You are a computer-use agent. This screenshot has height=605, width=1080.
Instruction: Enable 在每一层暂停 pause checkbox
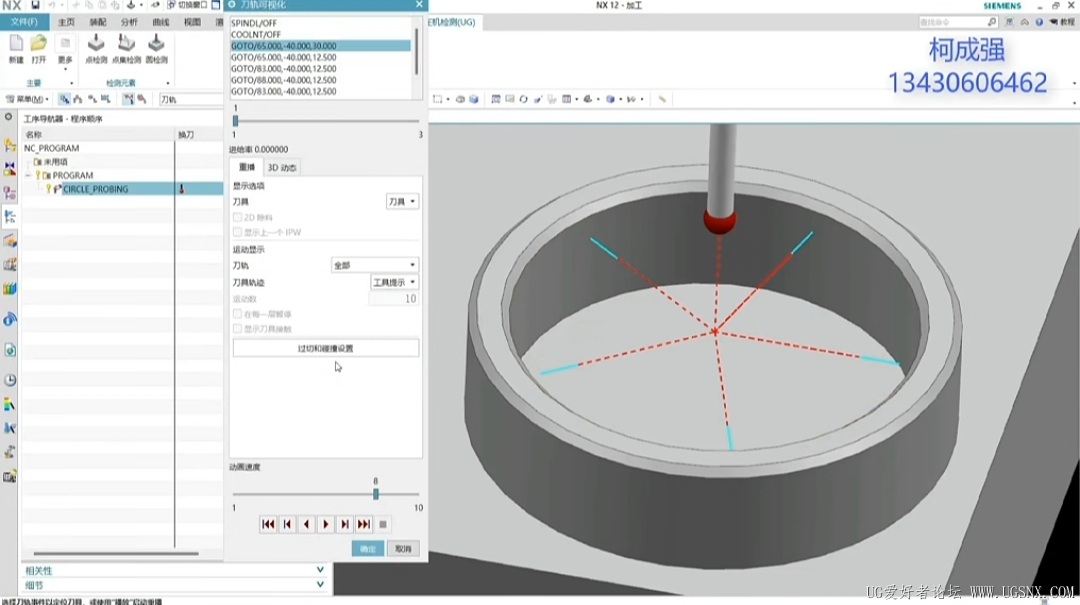[237, 314]
